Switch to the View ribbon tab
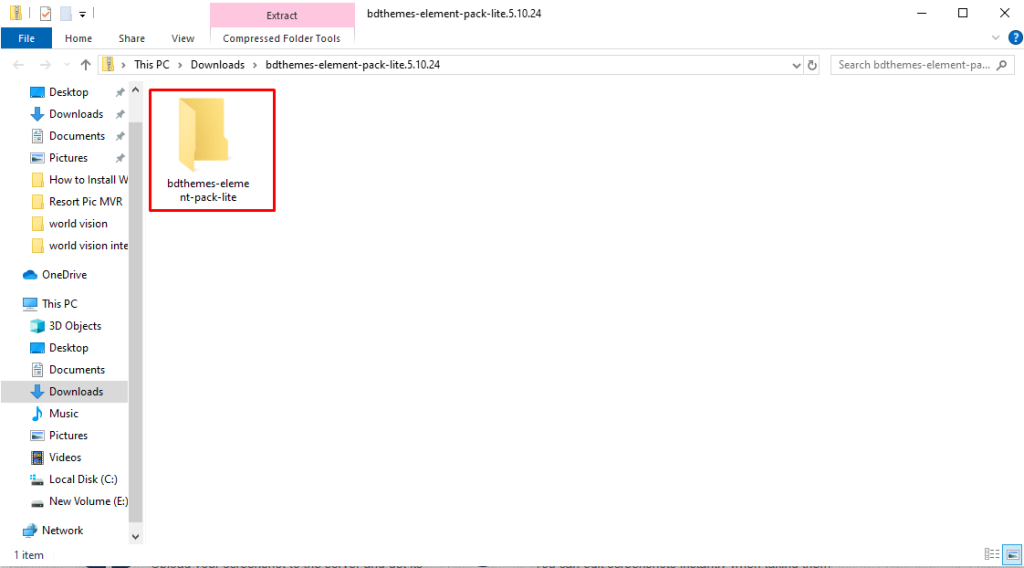1024x568 pixels. coord(183,38)
